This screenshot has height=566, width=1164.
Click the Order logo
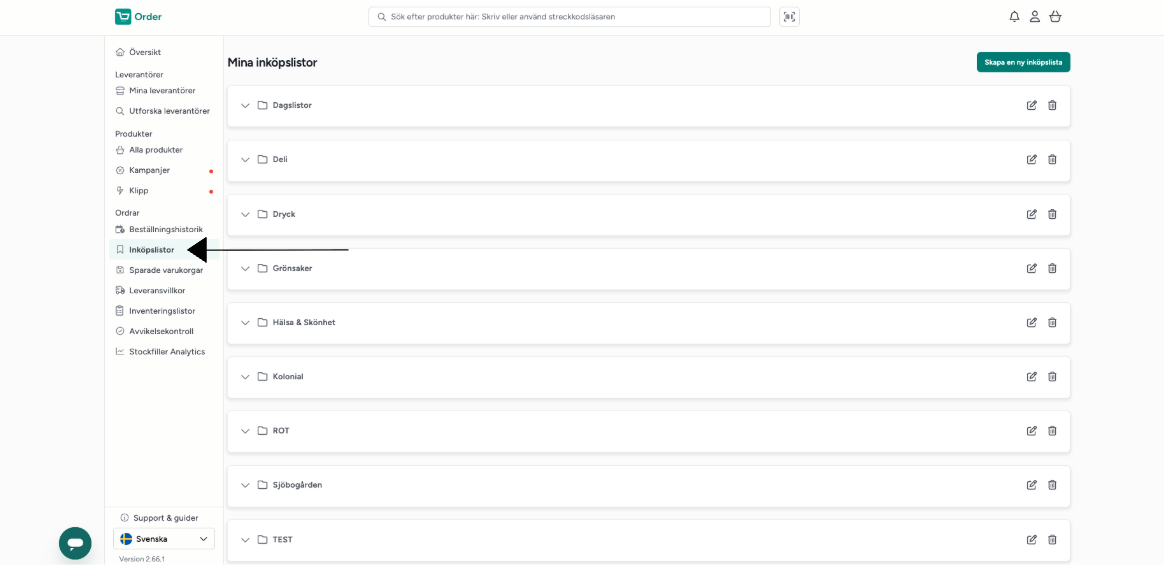click(138, 16)
